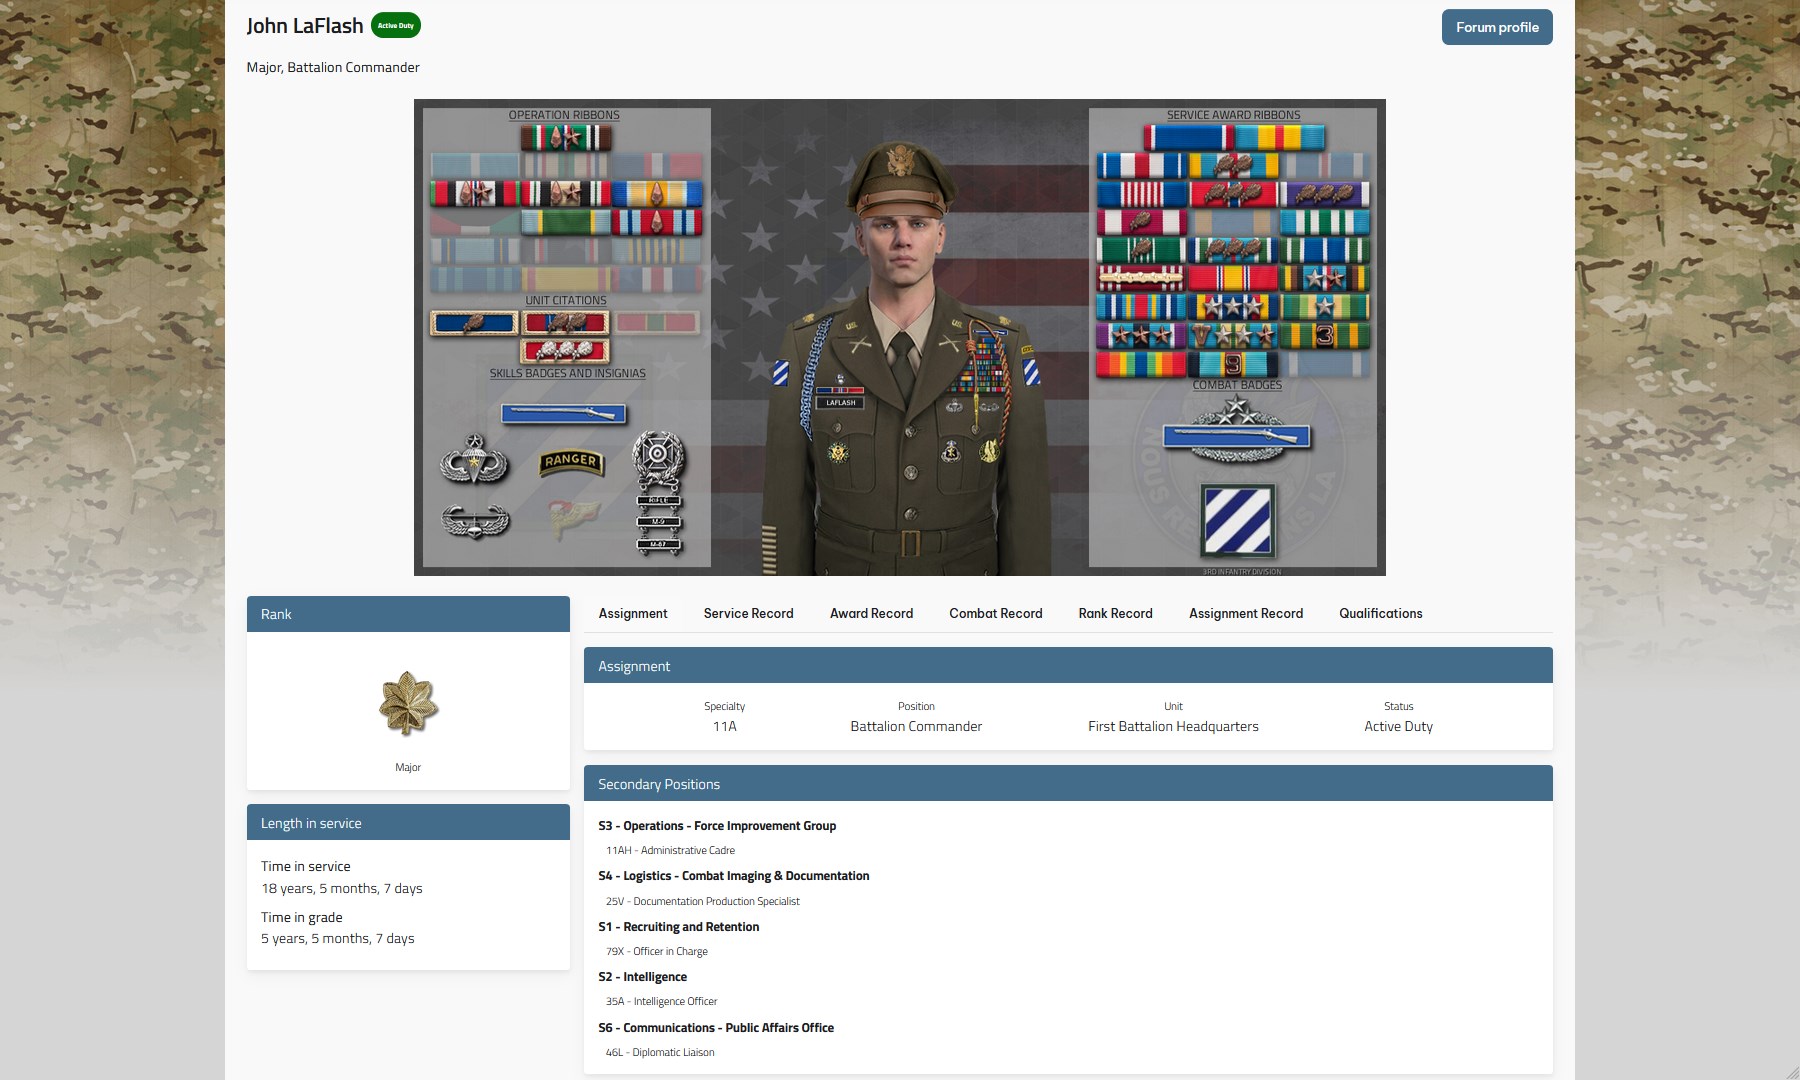The image size is (1800, 1080).
Task: Switch to the Service Record tab
Action: coord(748,613)
